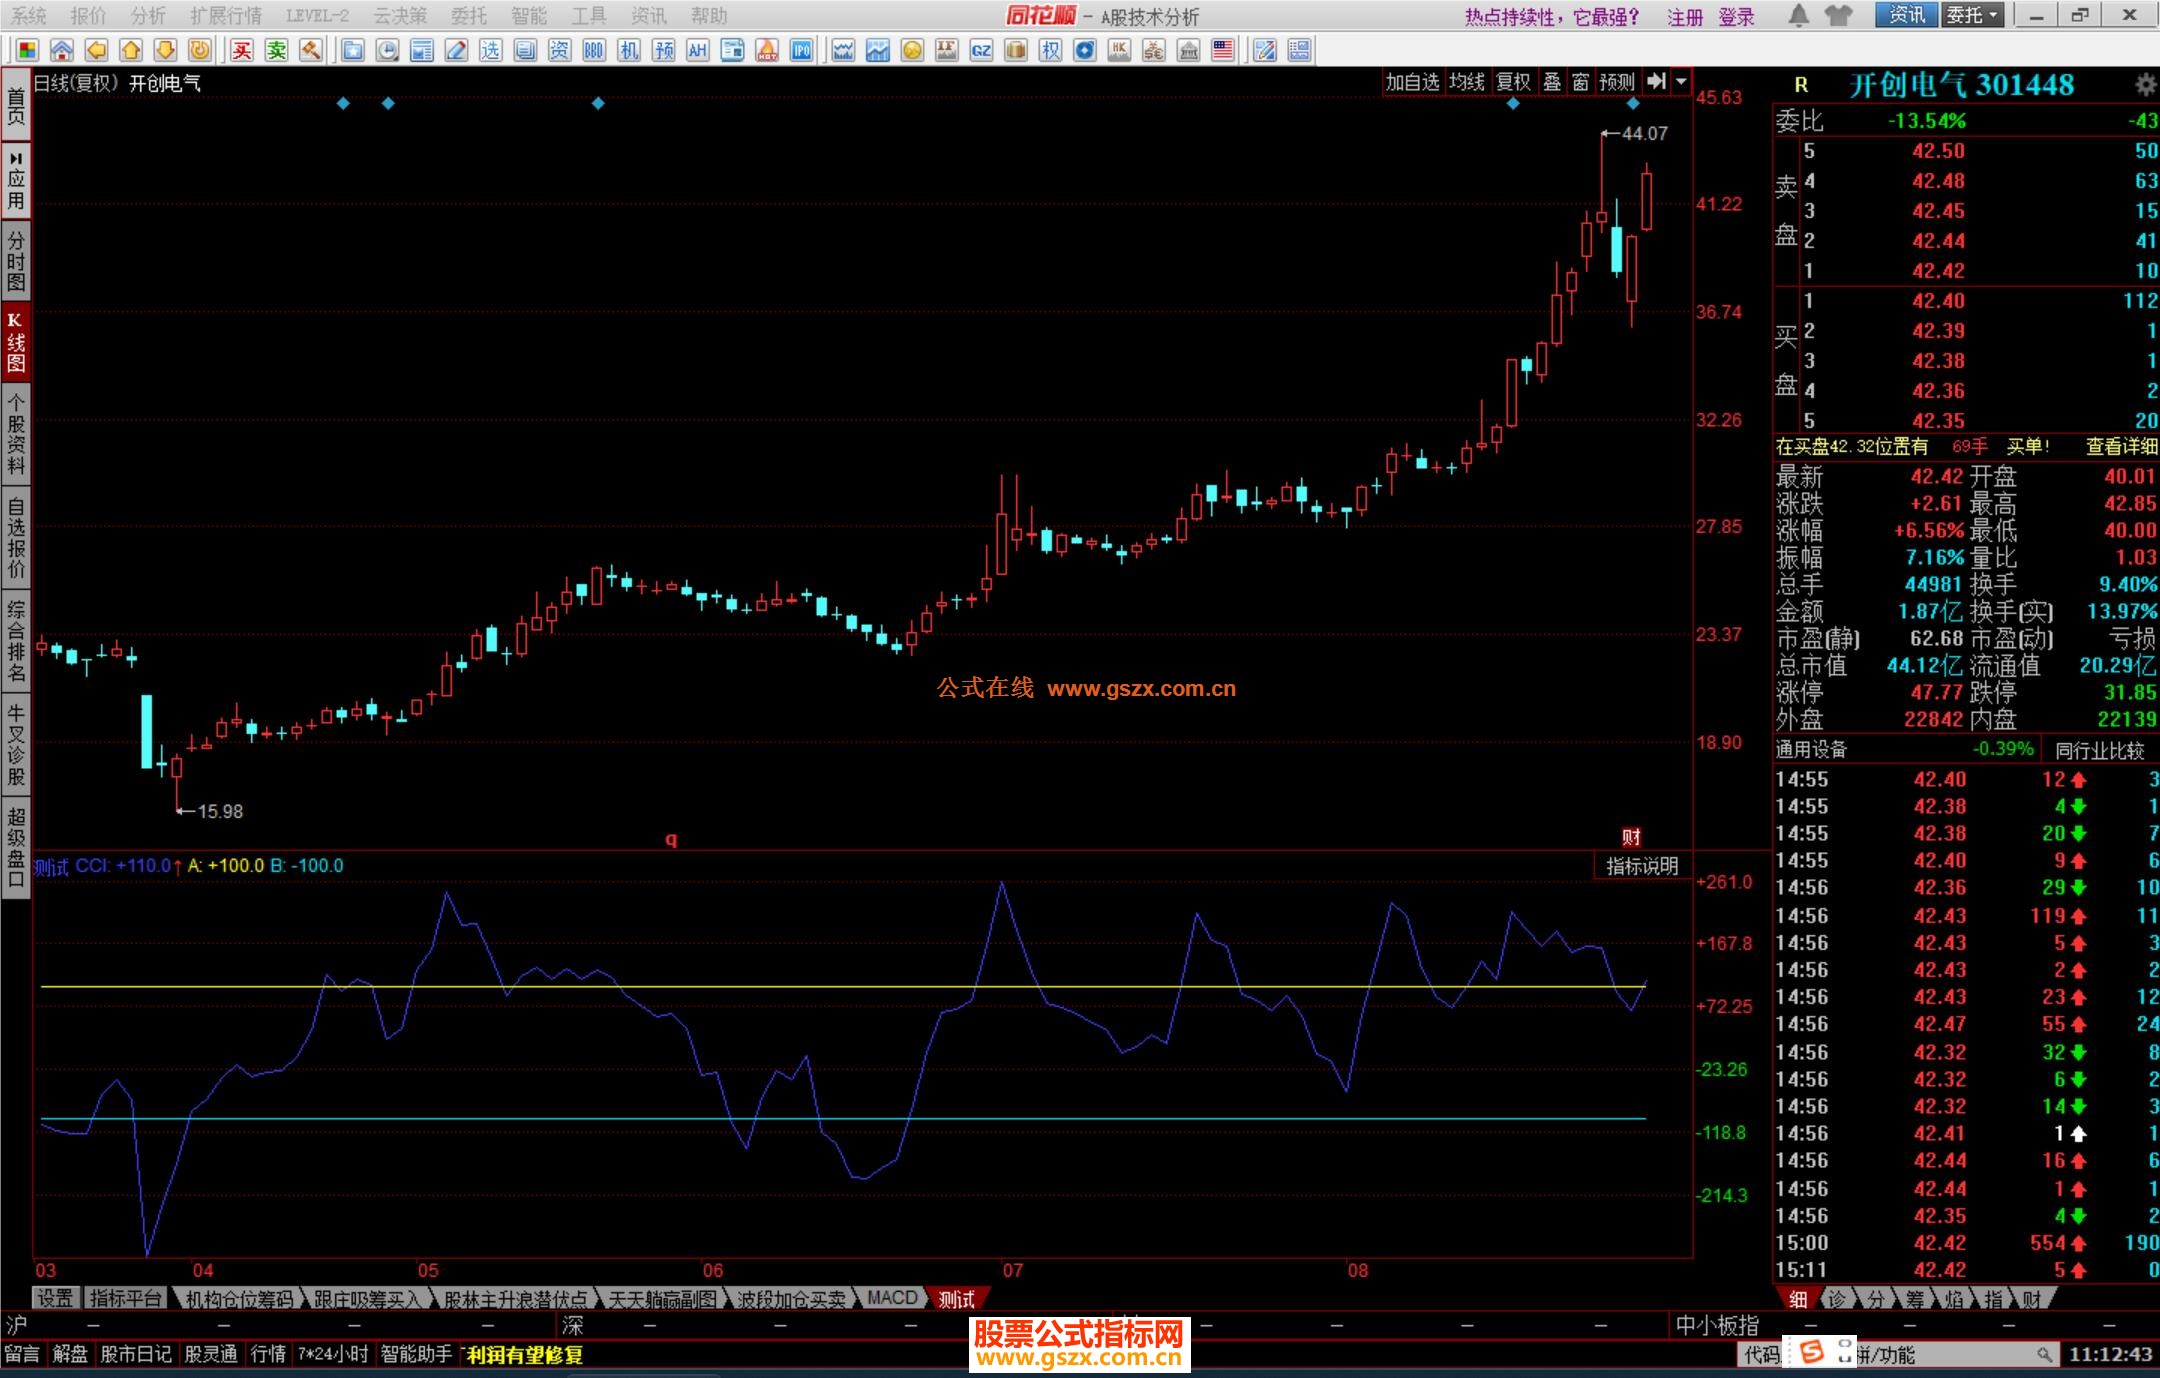Click the US flag market icon

click(1223, 50)
